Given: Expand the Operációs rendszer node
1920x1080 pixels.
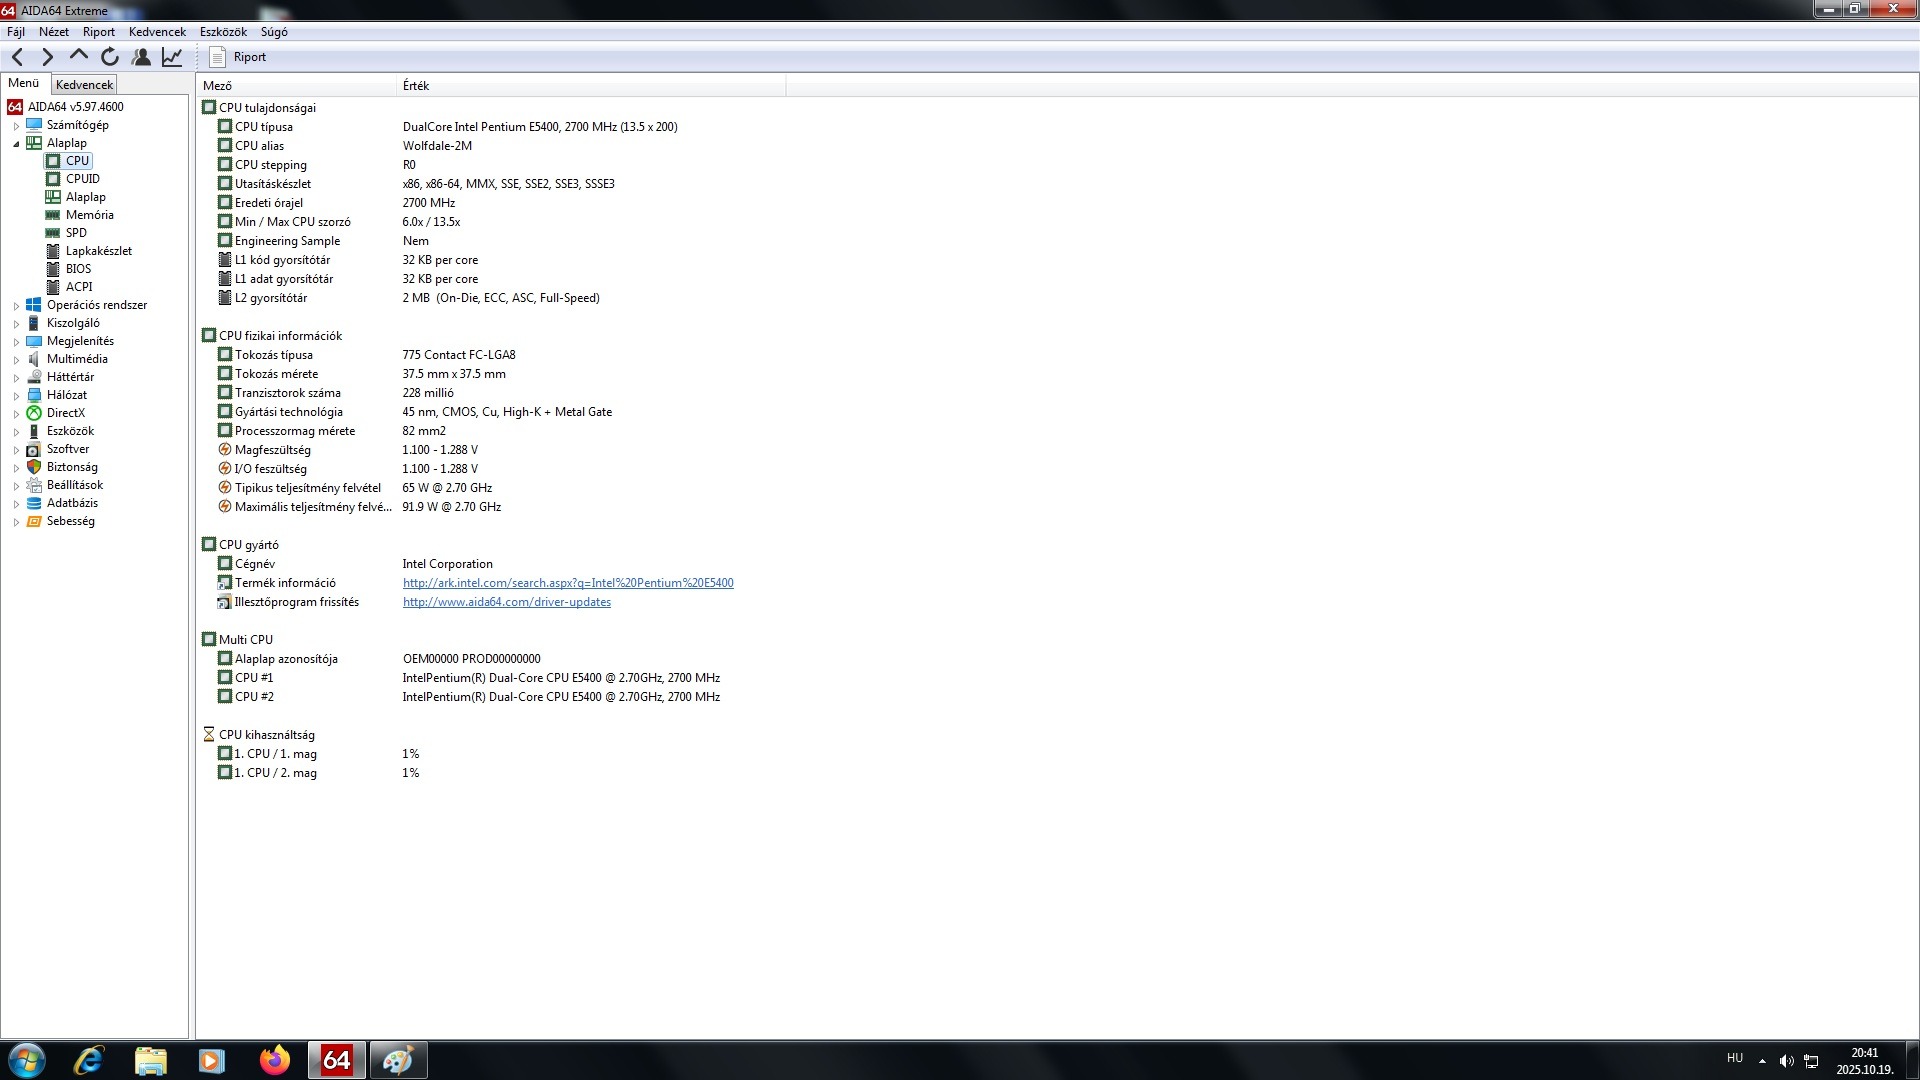Looking at the screenshot, I should tap(16, 306).
